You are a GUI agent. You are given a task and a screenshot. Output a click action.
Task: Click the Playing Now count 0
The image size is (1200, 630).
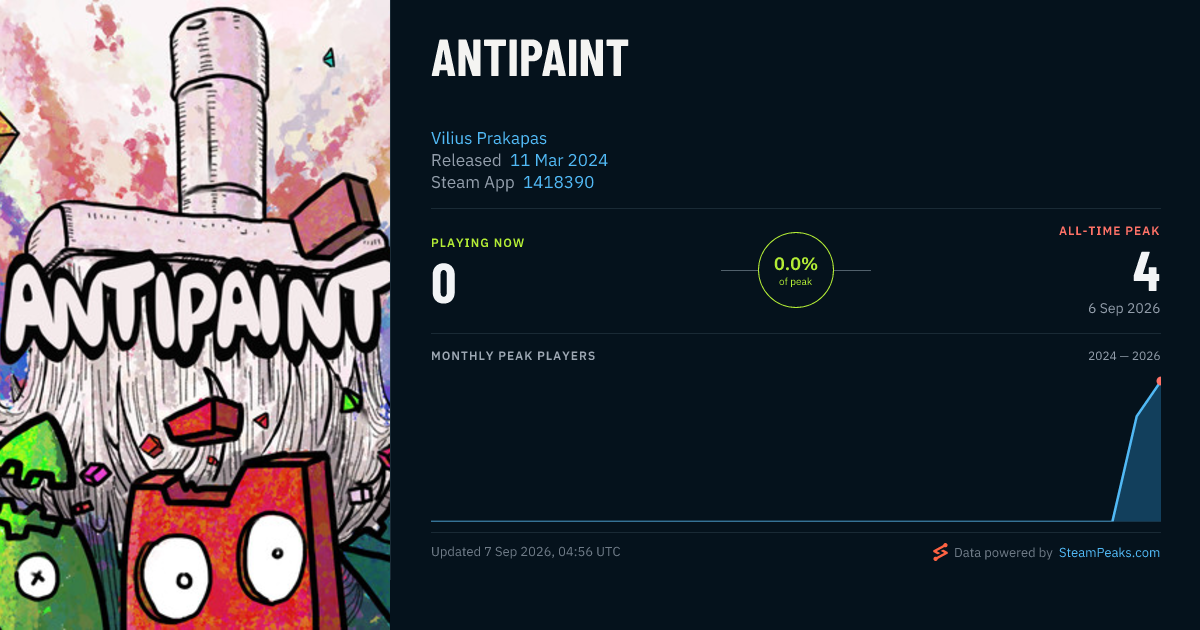tap(443, 283)
